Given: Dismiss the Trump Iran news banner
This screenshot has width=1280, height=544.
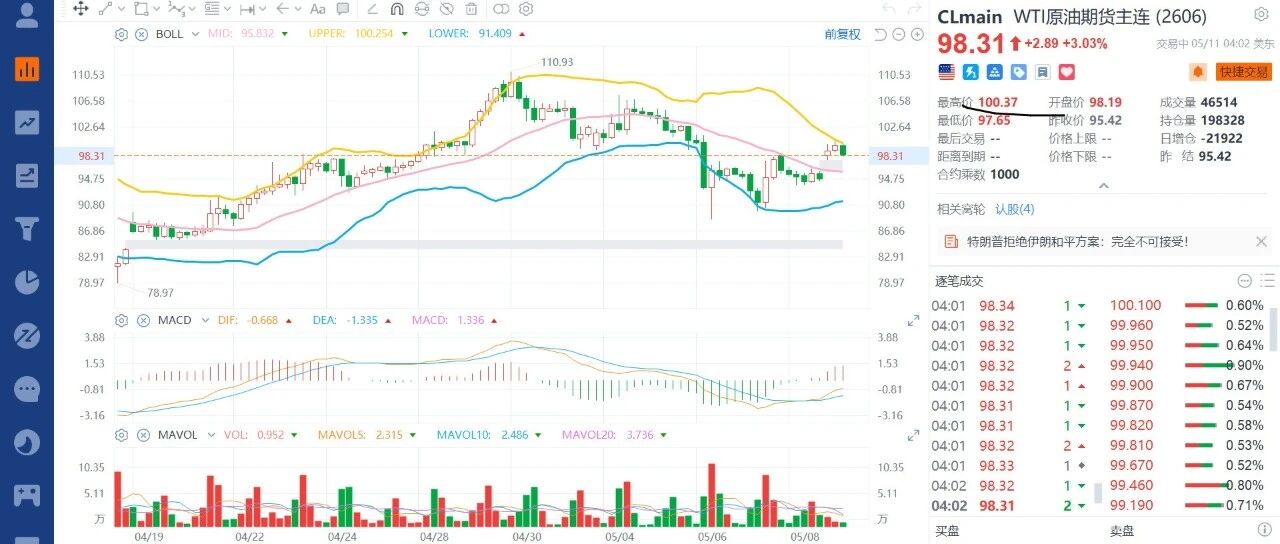Looking at the screenshot, I should [x=1261, y=242].
